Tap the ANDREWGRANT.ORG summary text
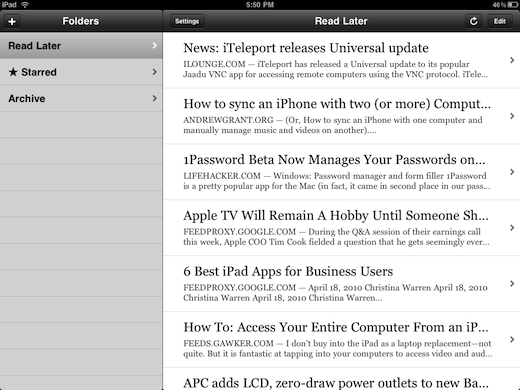This screenshot has height=390, width=520. click(x=333, y=125)
